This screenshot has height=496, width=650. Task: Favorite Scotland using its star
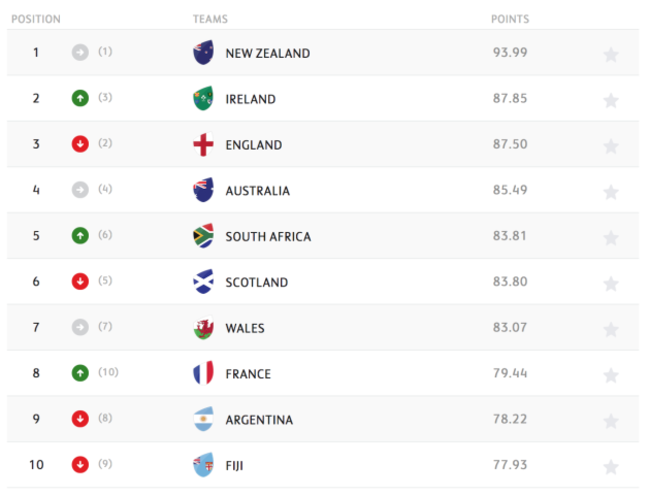[x=611, y=283]
